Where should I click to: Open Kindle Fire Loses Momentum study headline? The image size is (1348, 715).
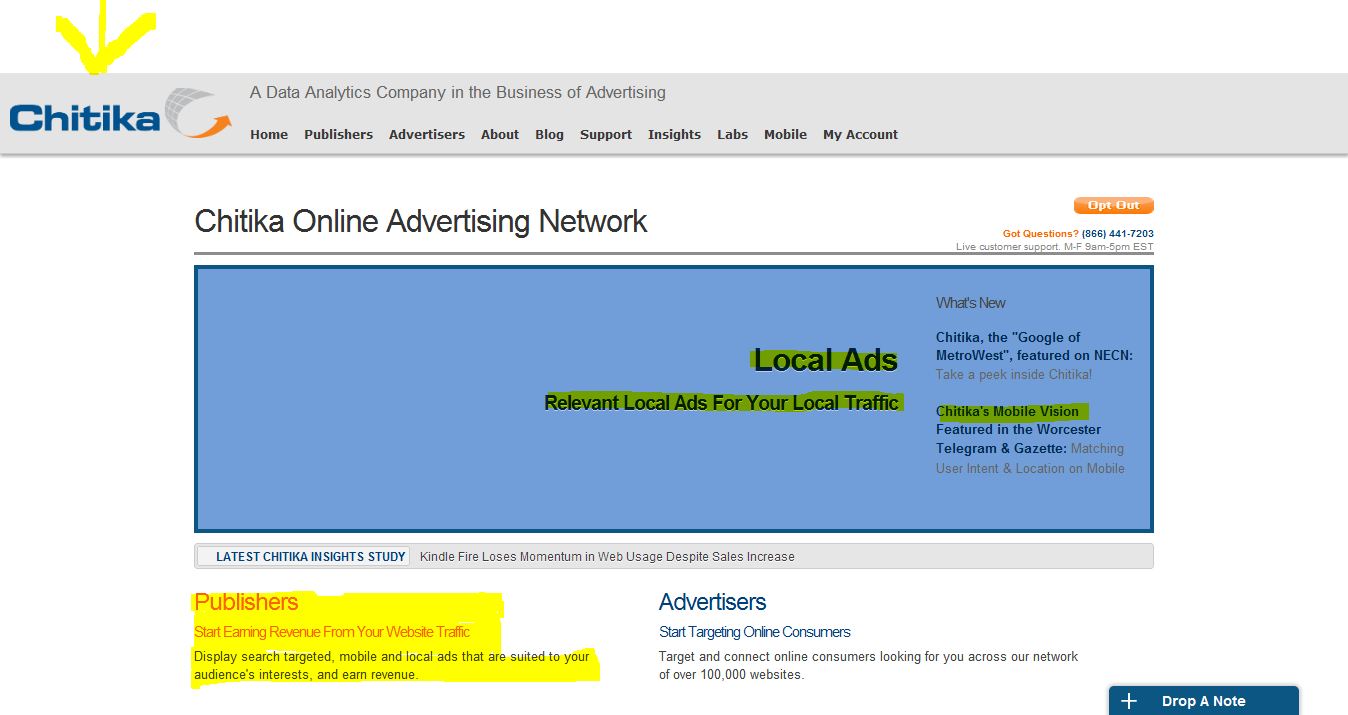pyautogui.click(x=607, y=556)
